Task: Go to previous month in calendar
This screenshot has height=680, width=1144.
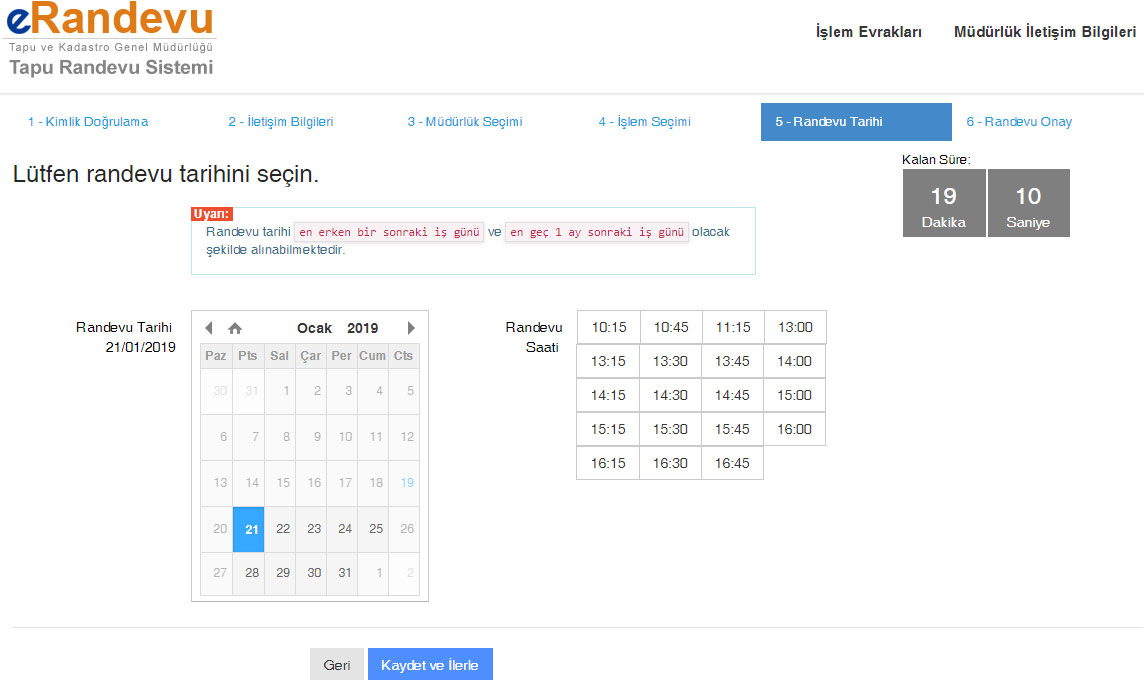Action: (209, 328)
